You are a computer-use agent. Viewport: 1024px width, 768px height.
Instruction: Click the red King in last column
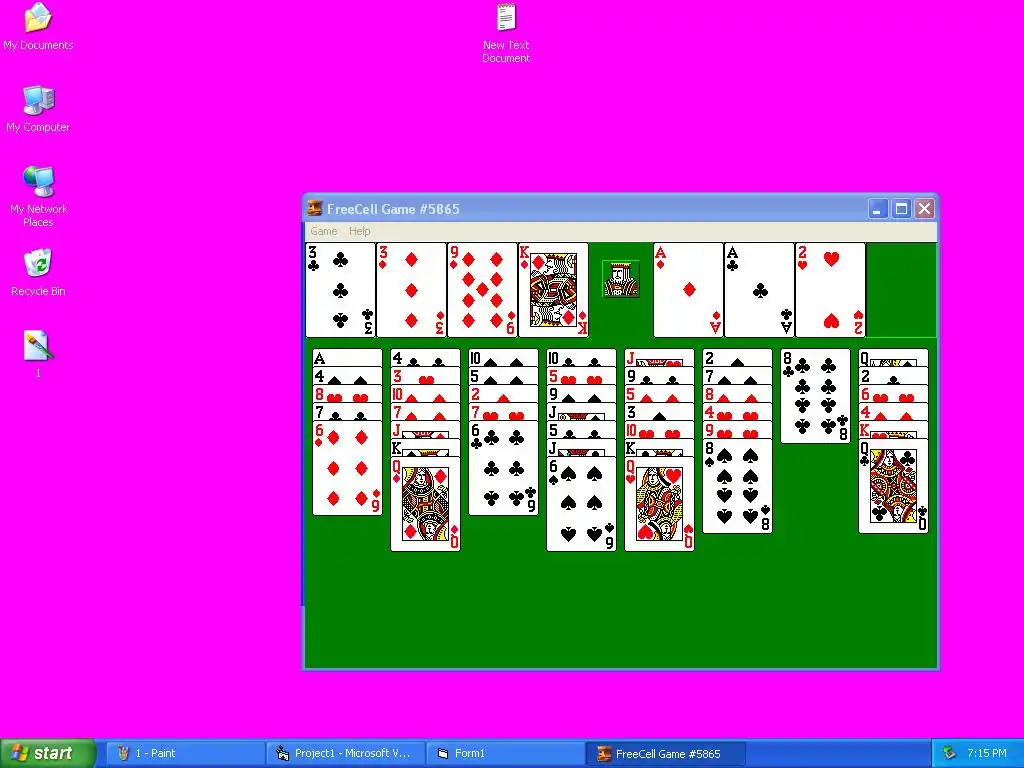893,430
